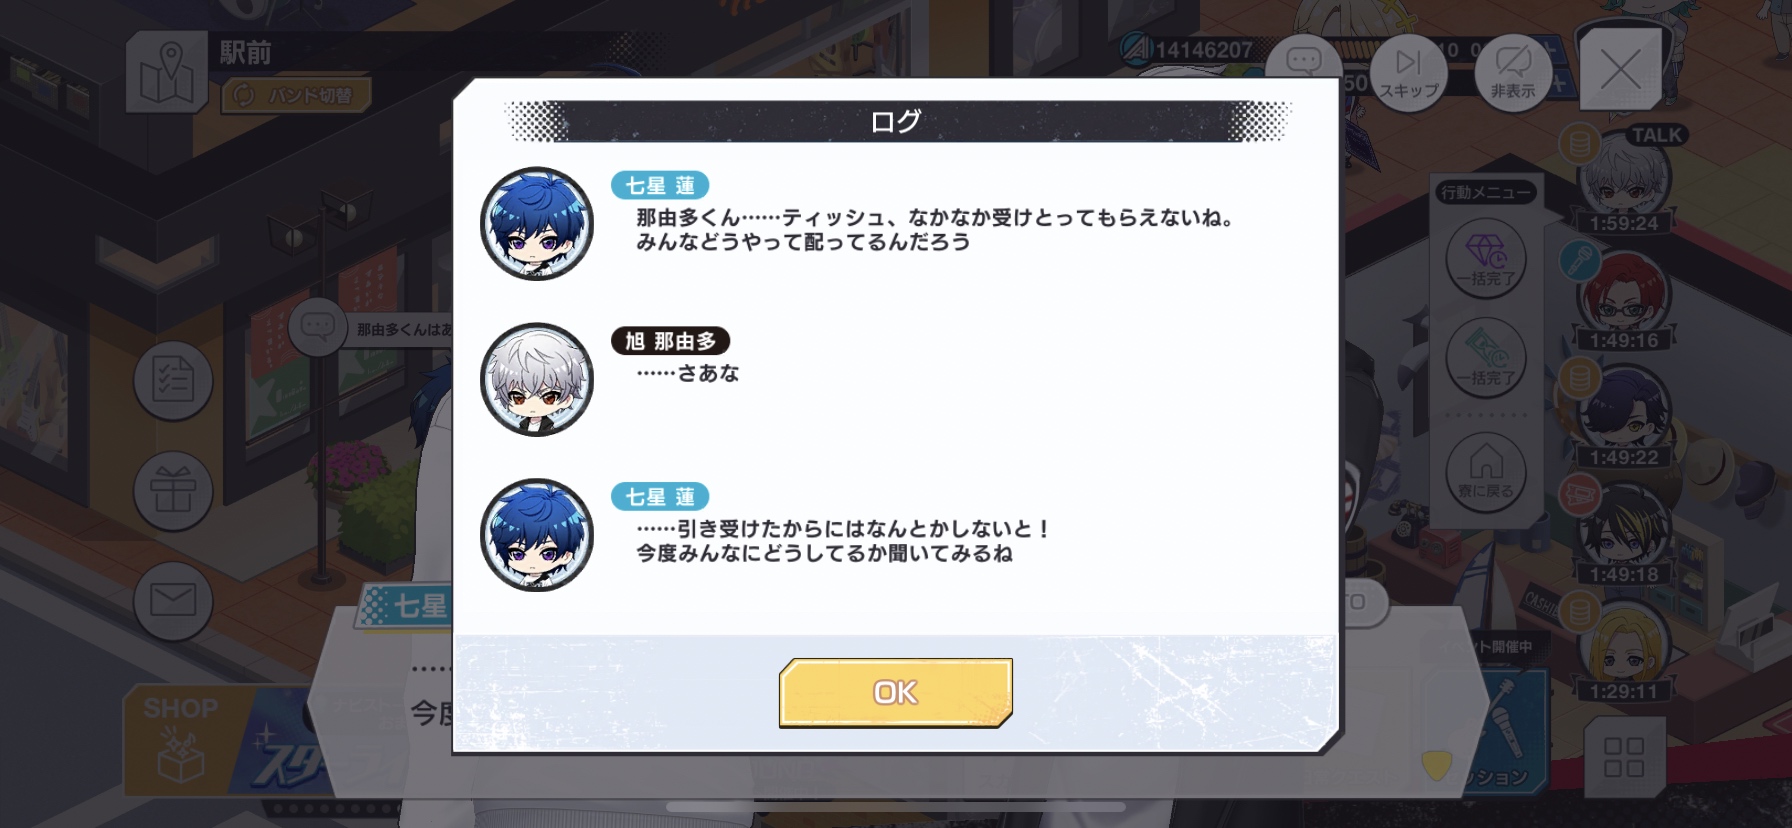Viewport: 1792px width, 828px height.
Task: Tap the ticket 一括完了 button
Action: pos(1486,357)
